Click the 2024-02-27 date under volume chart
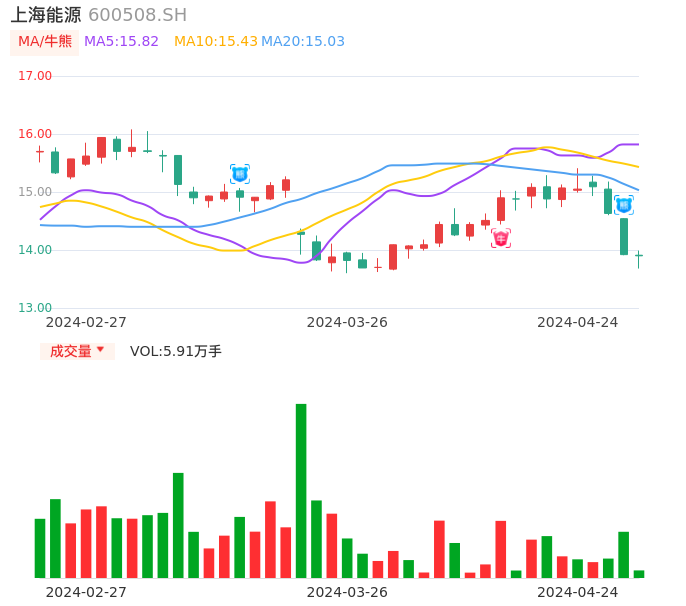The height and width of the screenshot is (606, 686). point(86,592)
